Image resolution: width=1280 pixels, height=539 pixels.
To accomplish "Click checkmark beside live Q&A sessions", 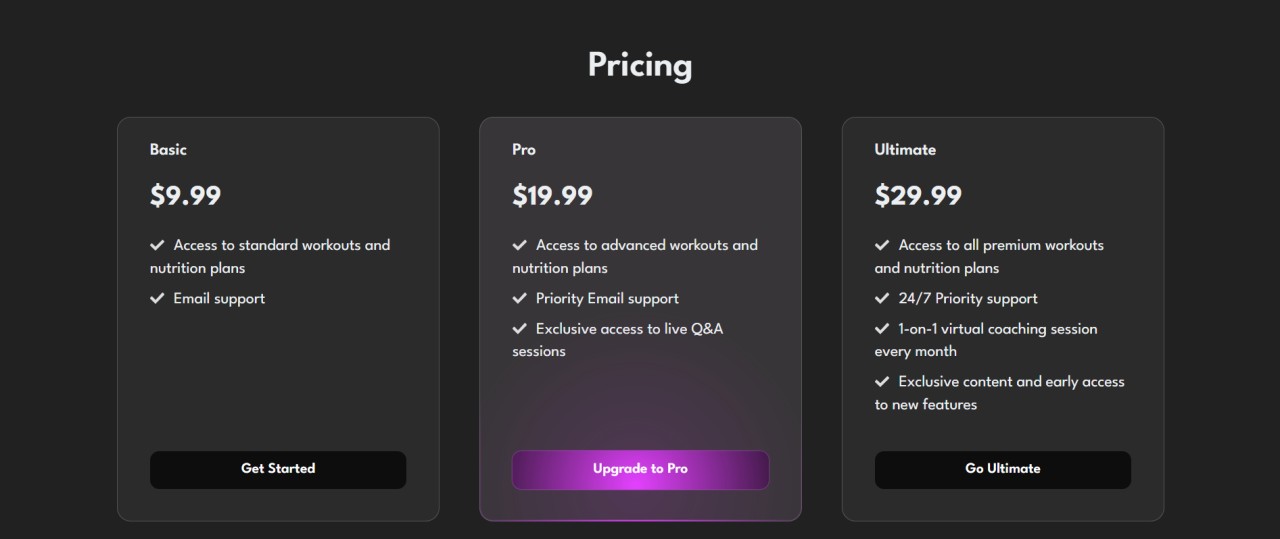I will click(519, 328).
